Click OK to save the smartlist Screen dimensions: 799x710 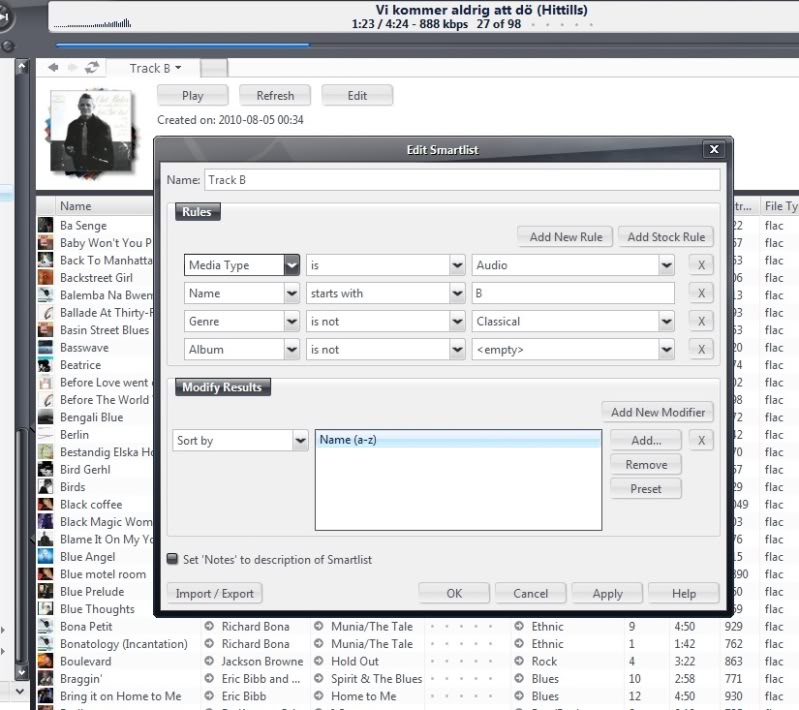coord(454,593)
